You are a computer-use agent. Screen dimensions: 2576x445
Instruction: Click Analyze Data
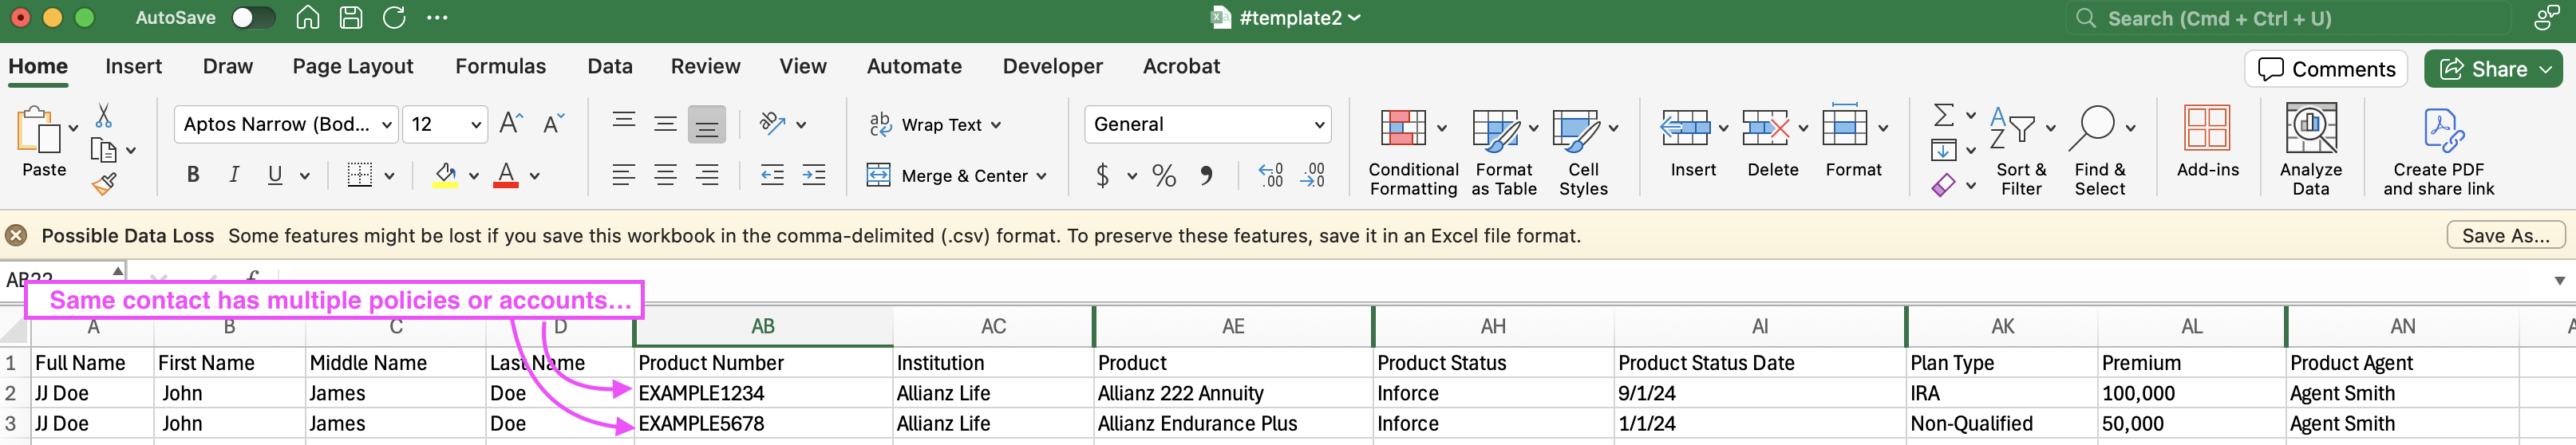click(x=2311, y=150)
